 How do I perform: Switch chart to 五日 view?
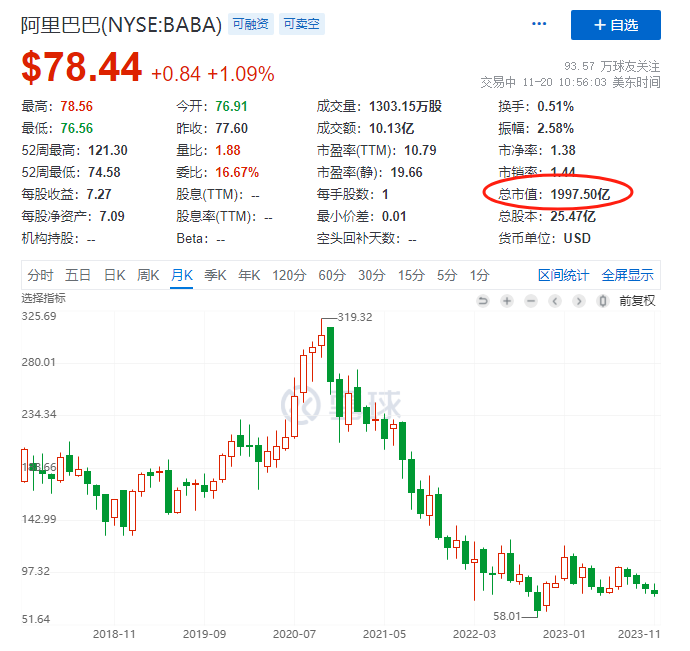click(78, 276)
